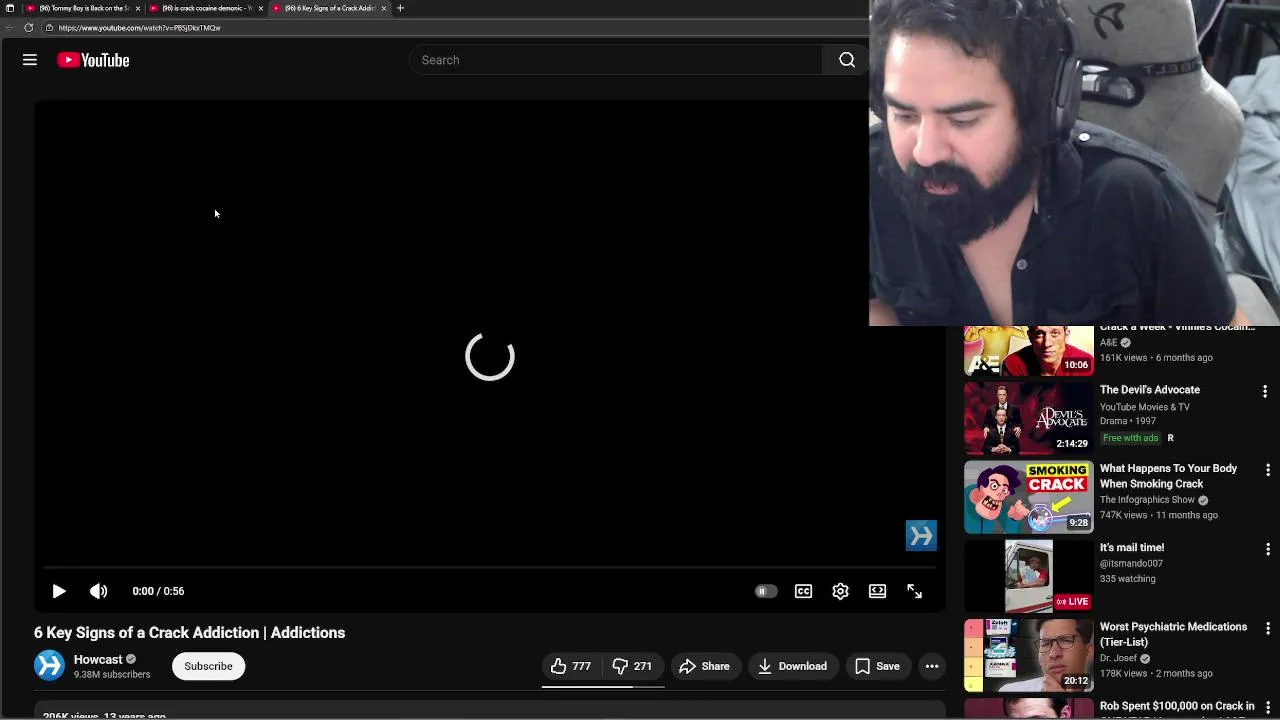Focus the YouTube search field
This screenshot has width=1280, height=720.
click(x=616, y=60)
